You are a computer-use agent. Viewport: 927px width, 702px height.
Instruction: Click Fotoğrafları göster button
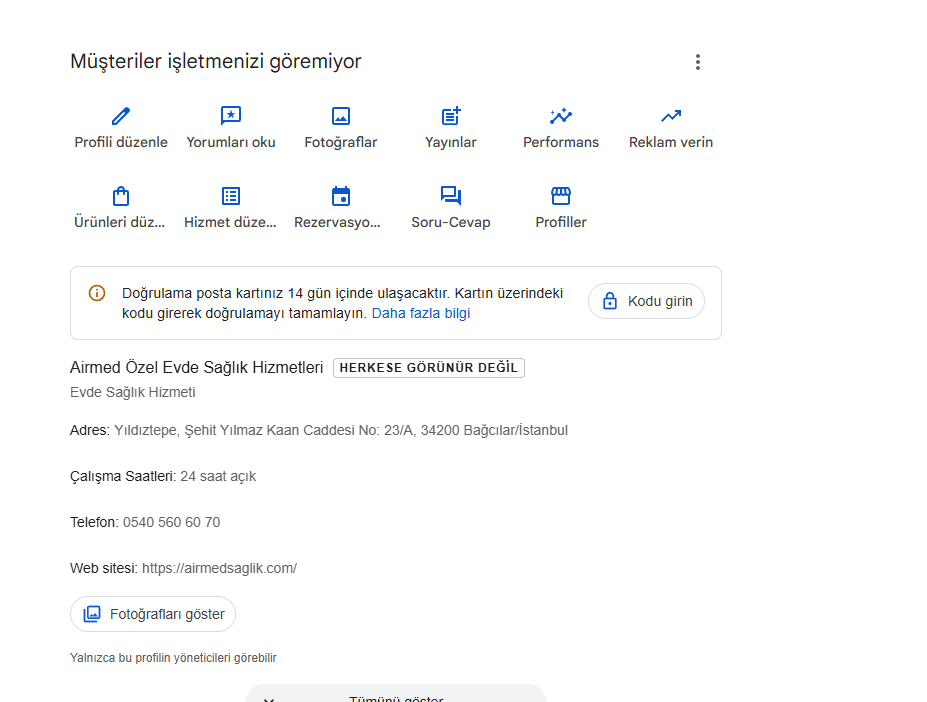153,614
